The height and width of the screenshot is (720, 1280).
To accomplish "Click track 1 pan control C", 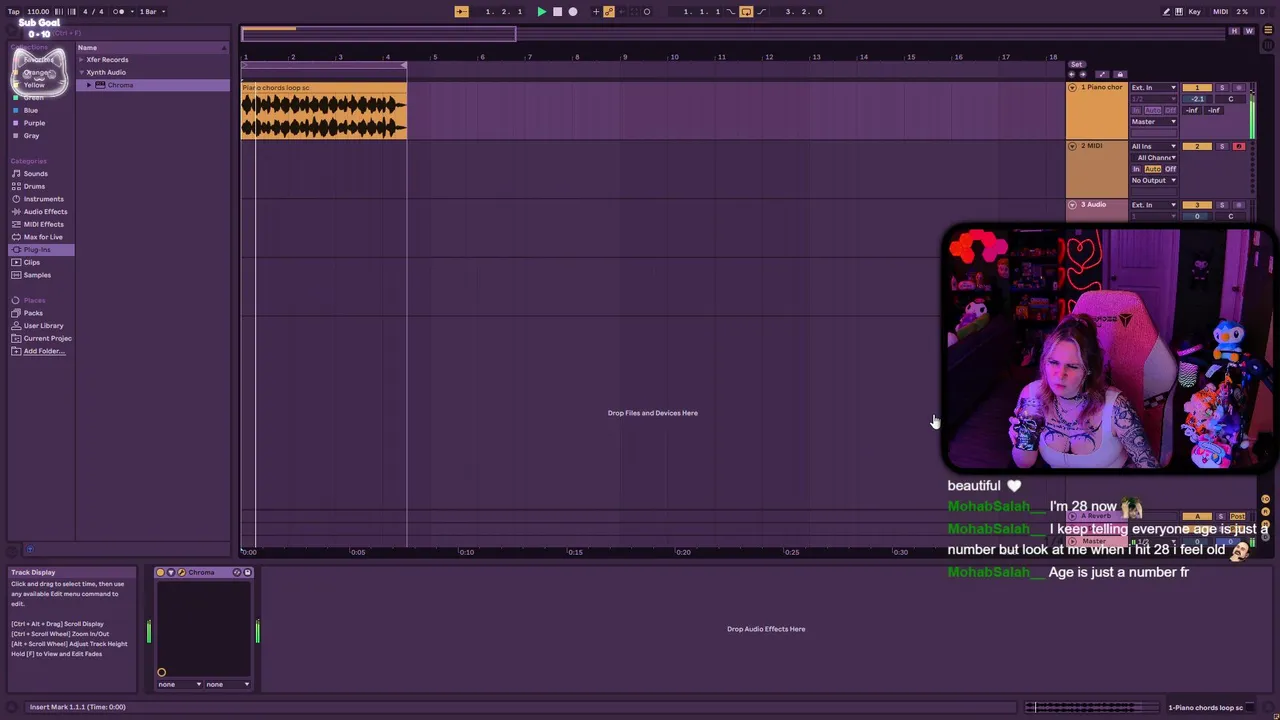I will pos(1230,99).
